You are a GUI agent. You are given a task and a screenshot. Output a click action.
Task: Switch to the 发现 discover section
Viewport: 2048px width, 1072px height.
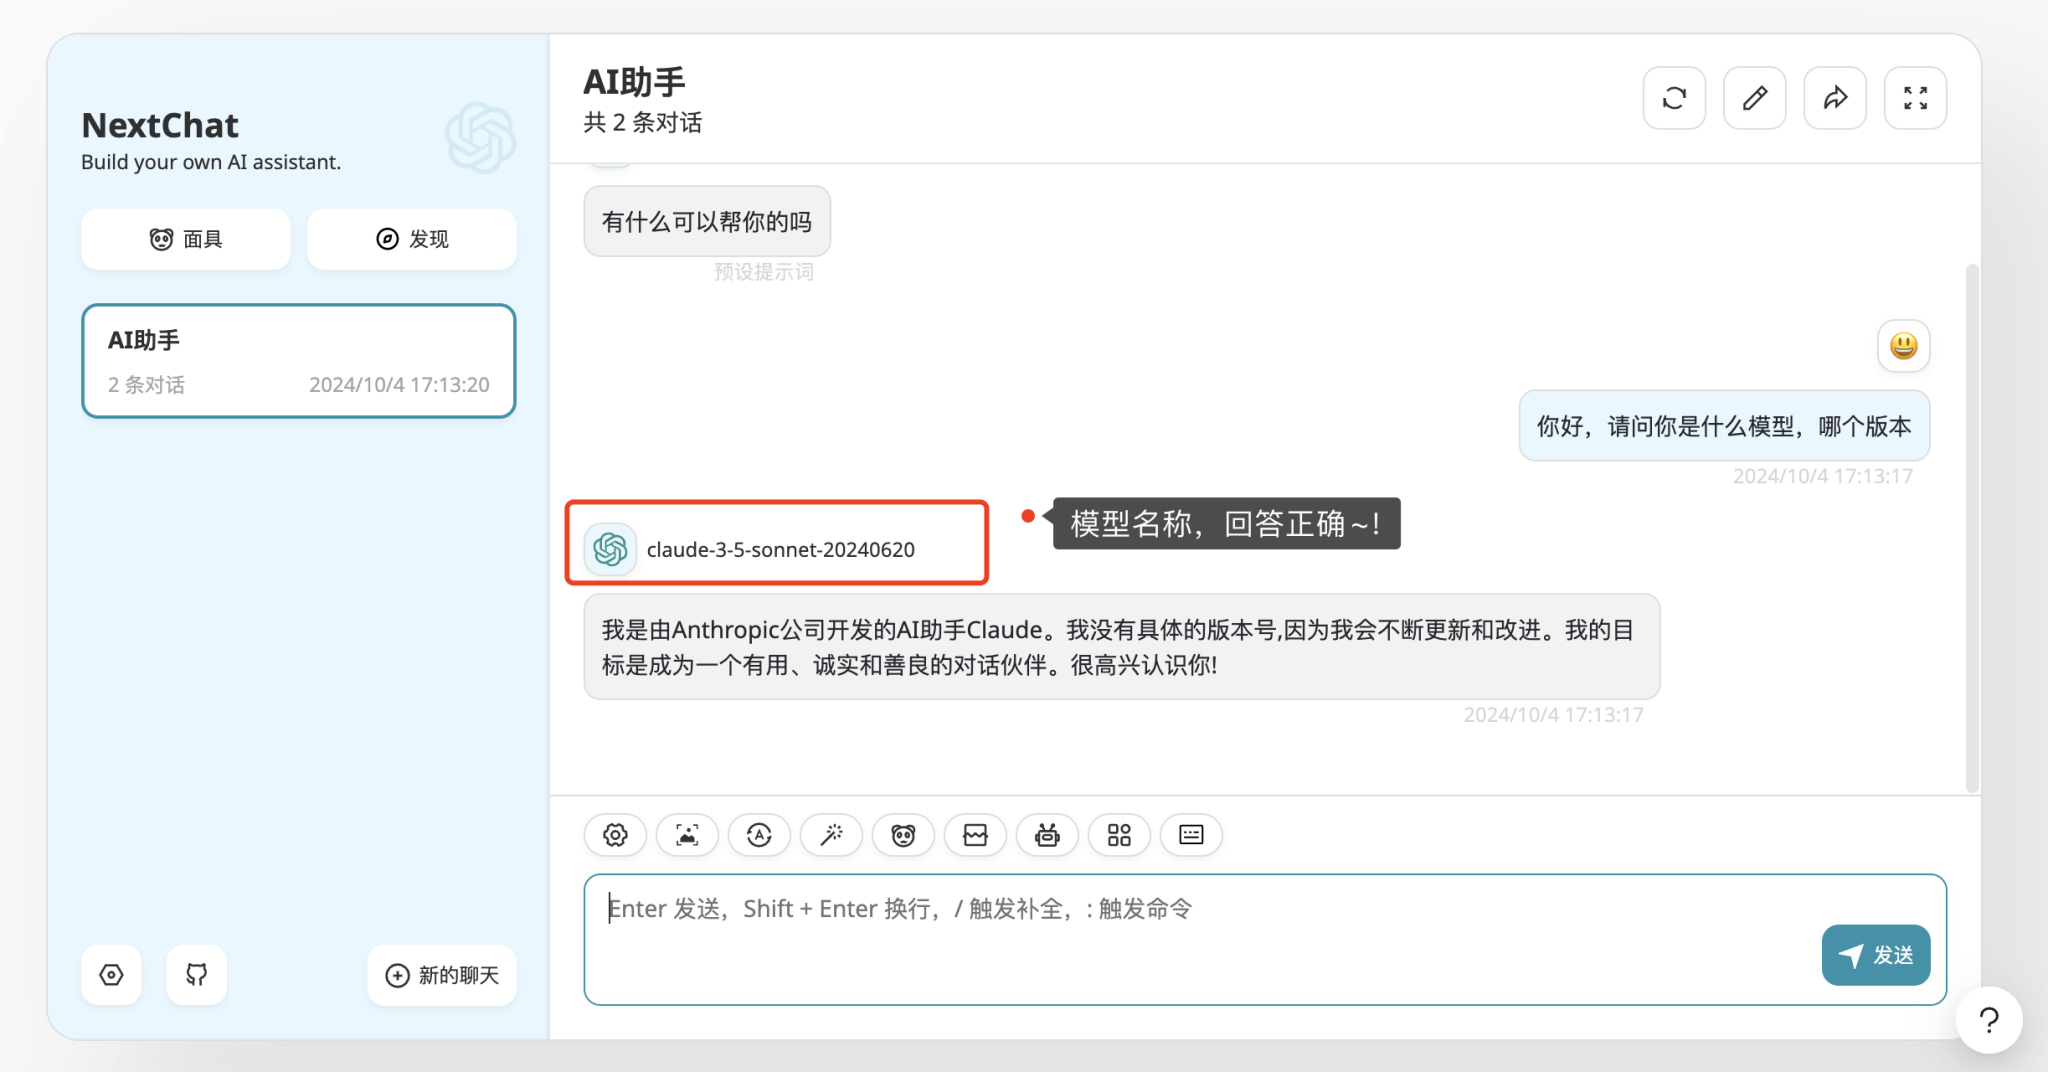411,239
